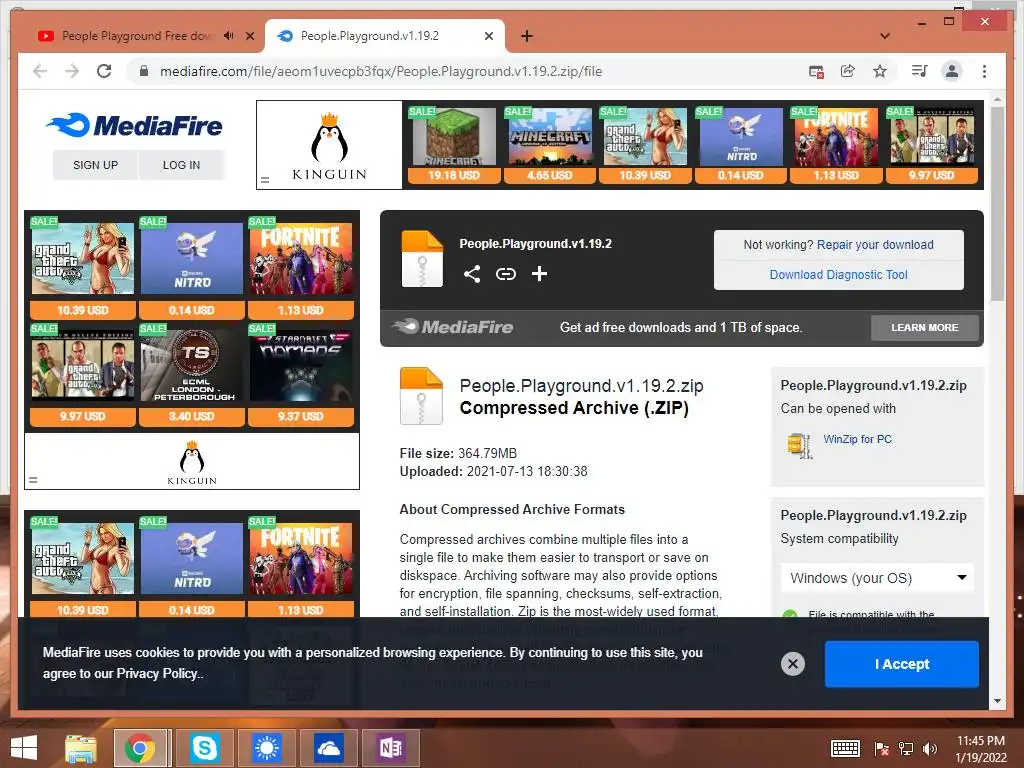Viewport: 1024px width, 768px height.
Task: Click the volume tray icon
Action: pos(930,748)
